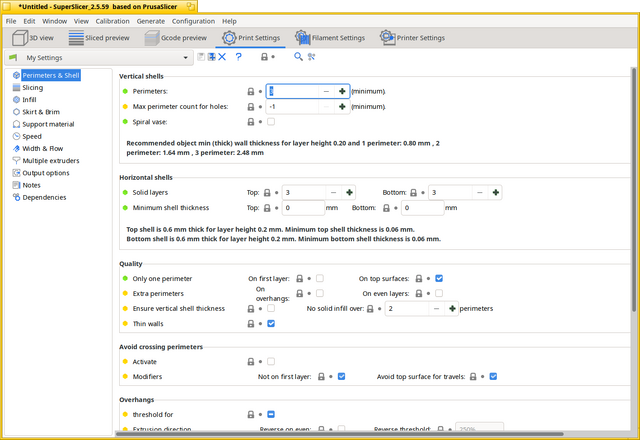Select Multiple extruders page
The width and height of the screenshot is (640, 440).
[x=51, y=161]
